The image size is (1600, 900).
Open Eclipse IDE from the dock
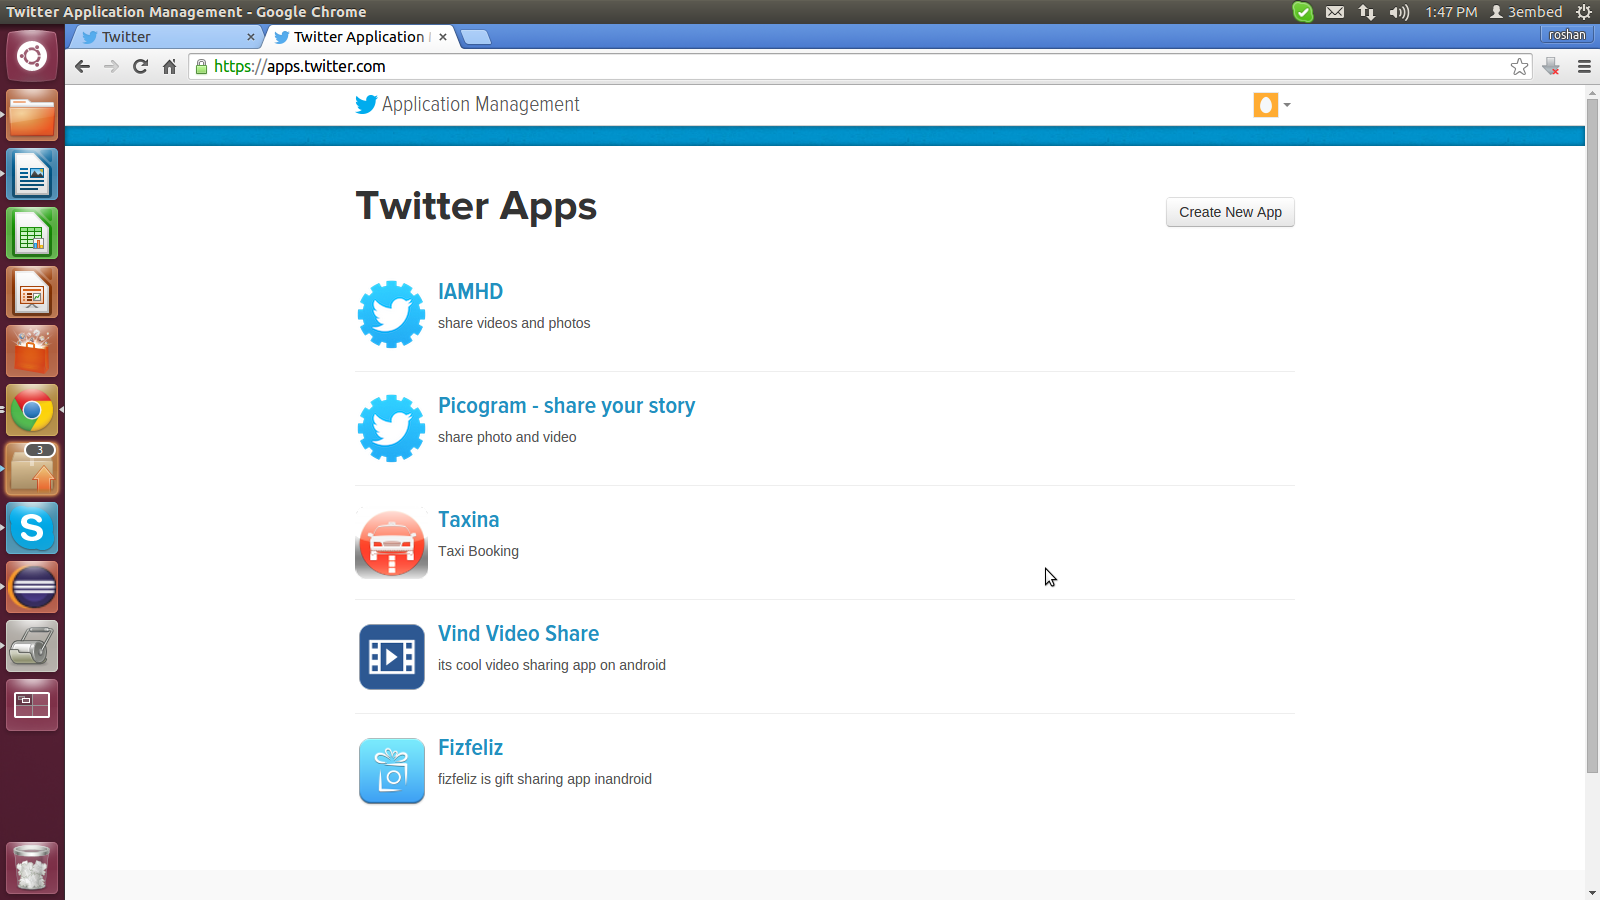pyautogui.click(x=32, y=587)
